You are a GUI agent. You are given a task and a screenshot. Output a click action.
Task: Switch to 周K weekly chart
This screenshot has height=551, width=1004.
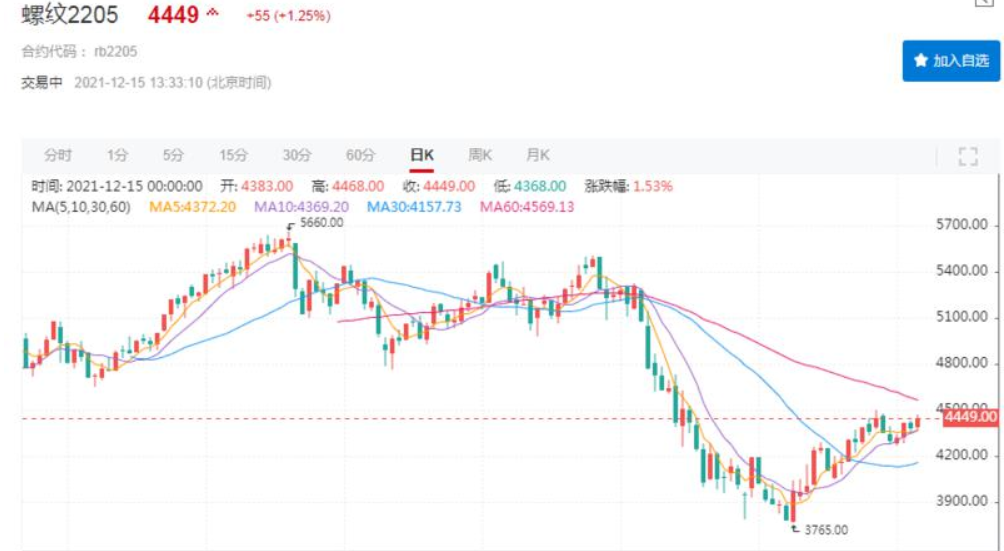pyautogui.click(x=481, y=155)
